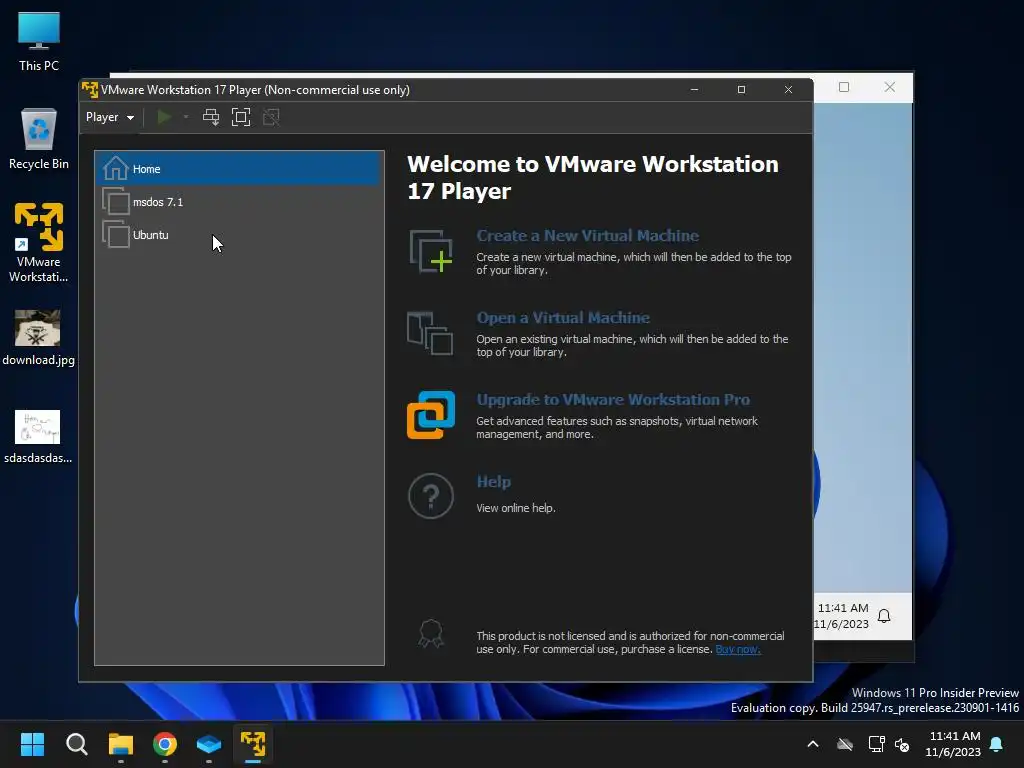Image resolution: width=1024 pixels, height=768 pixels.
Task: Show hidden system tray icons chevron
Action: (813, 744)
